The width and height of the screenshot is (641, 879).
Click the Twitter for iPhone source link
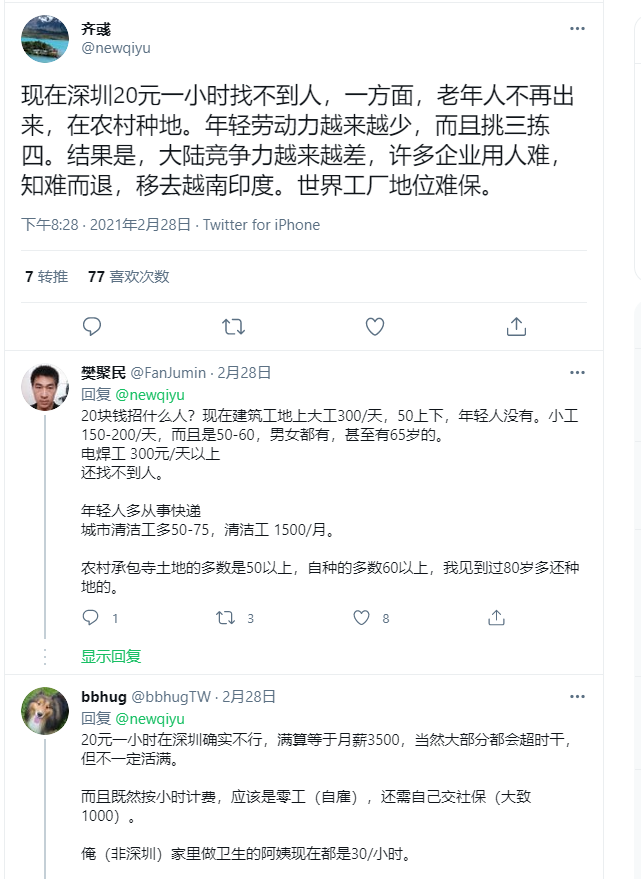pos(261,225)
